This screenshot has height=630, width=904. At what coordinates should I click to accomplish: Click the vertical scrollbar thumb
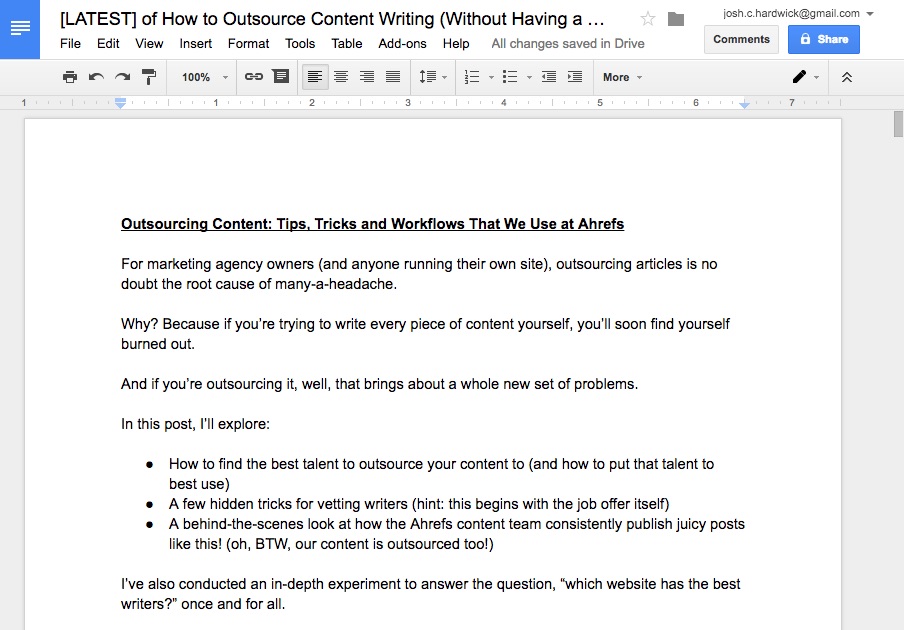[x=898, y=124]
